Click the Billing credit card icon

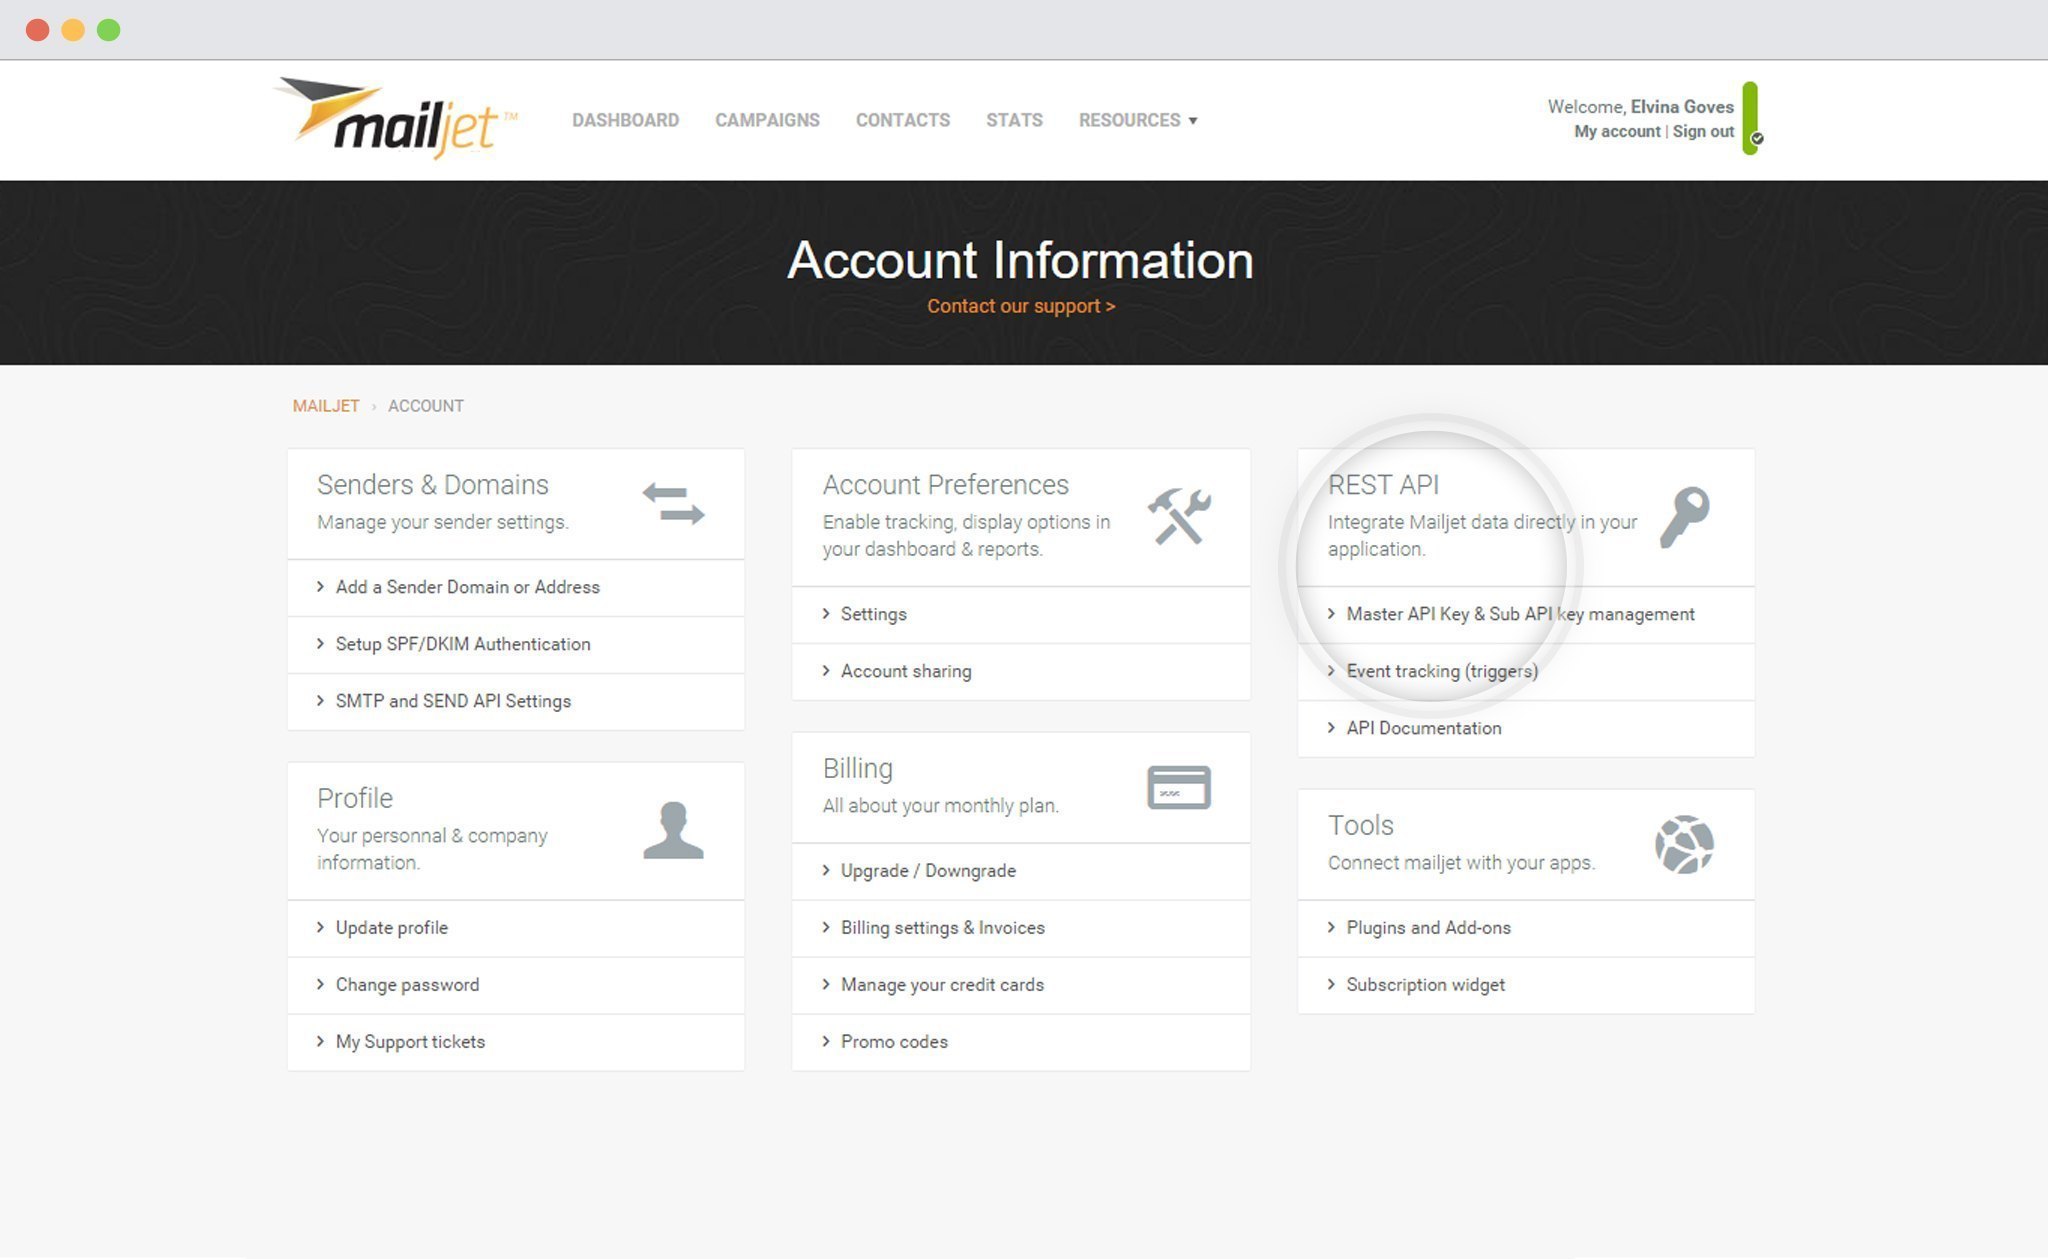1179,788
